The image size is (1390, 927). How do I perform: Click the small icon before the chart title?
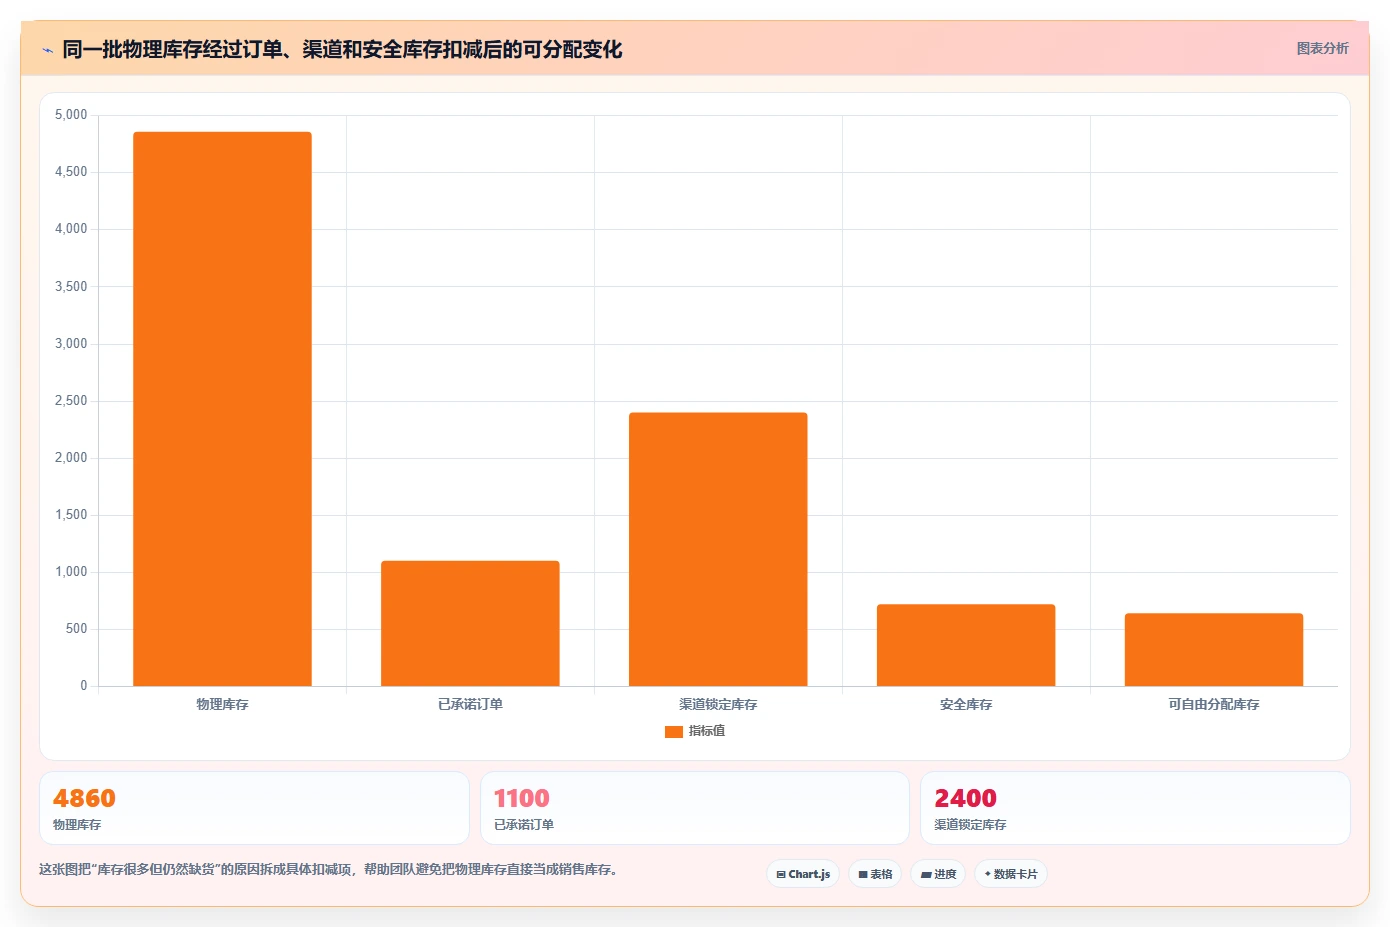47,50
